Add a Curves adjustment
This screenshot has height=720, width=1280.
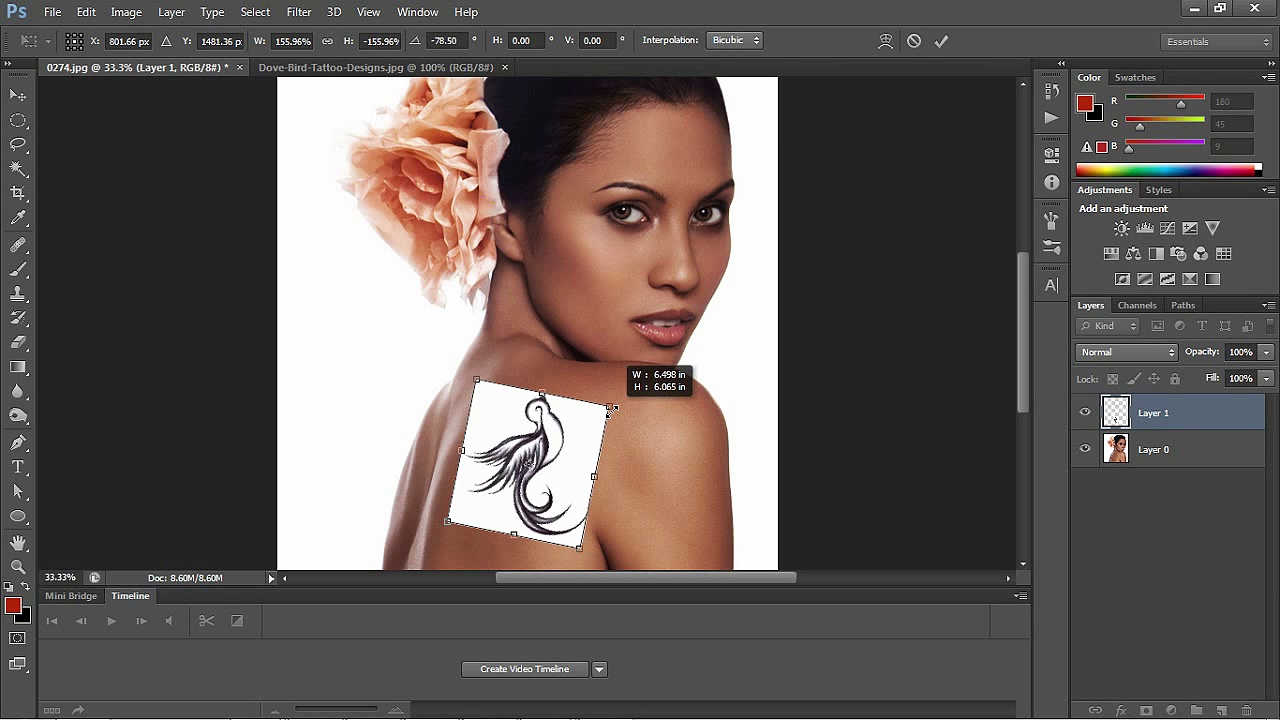(x=1167, y=228)
